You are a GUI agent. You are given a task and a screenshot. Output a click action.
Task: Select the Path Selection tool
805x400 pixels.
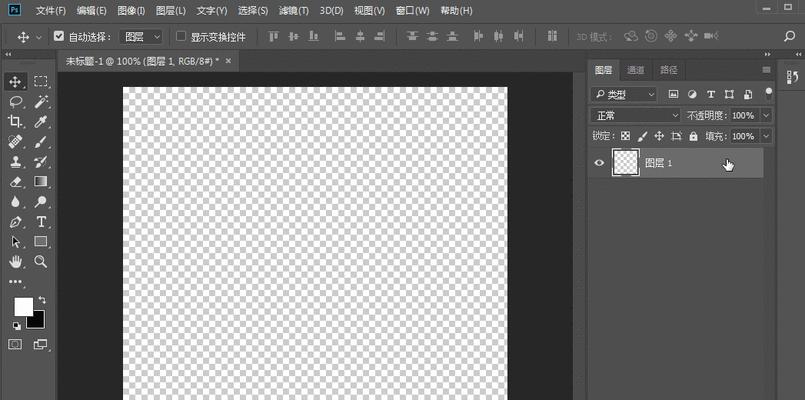click(x=15, y=242)
